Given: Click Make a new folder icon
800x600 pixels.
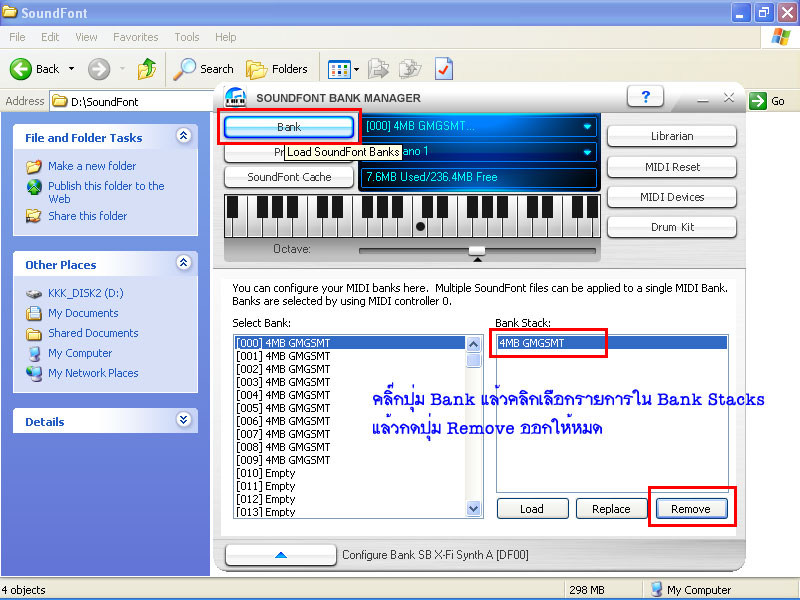Looking at the screenshot, I should (x=34, y=166).
